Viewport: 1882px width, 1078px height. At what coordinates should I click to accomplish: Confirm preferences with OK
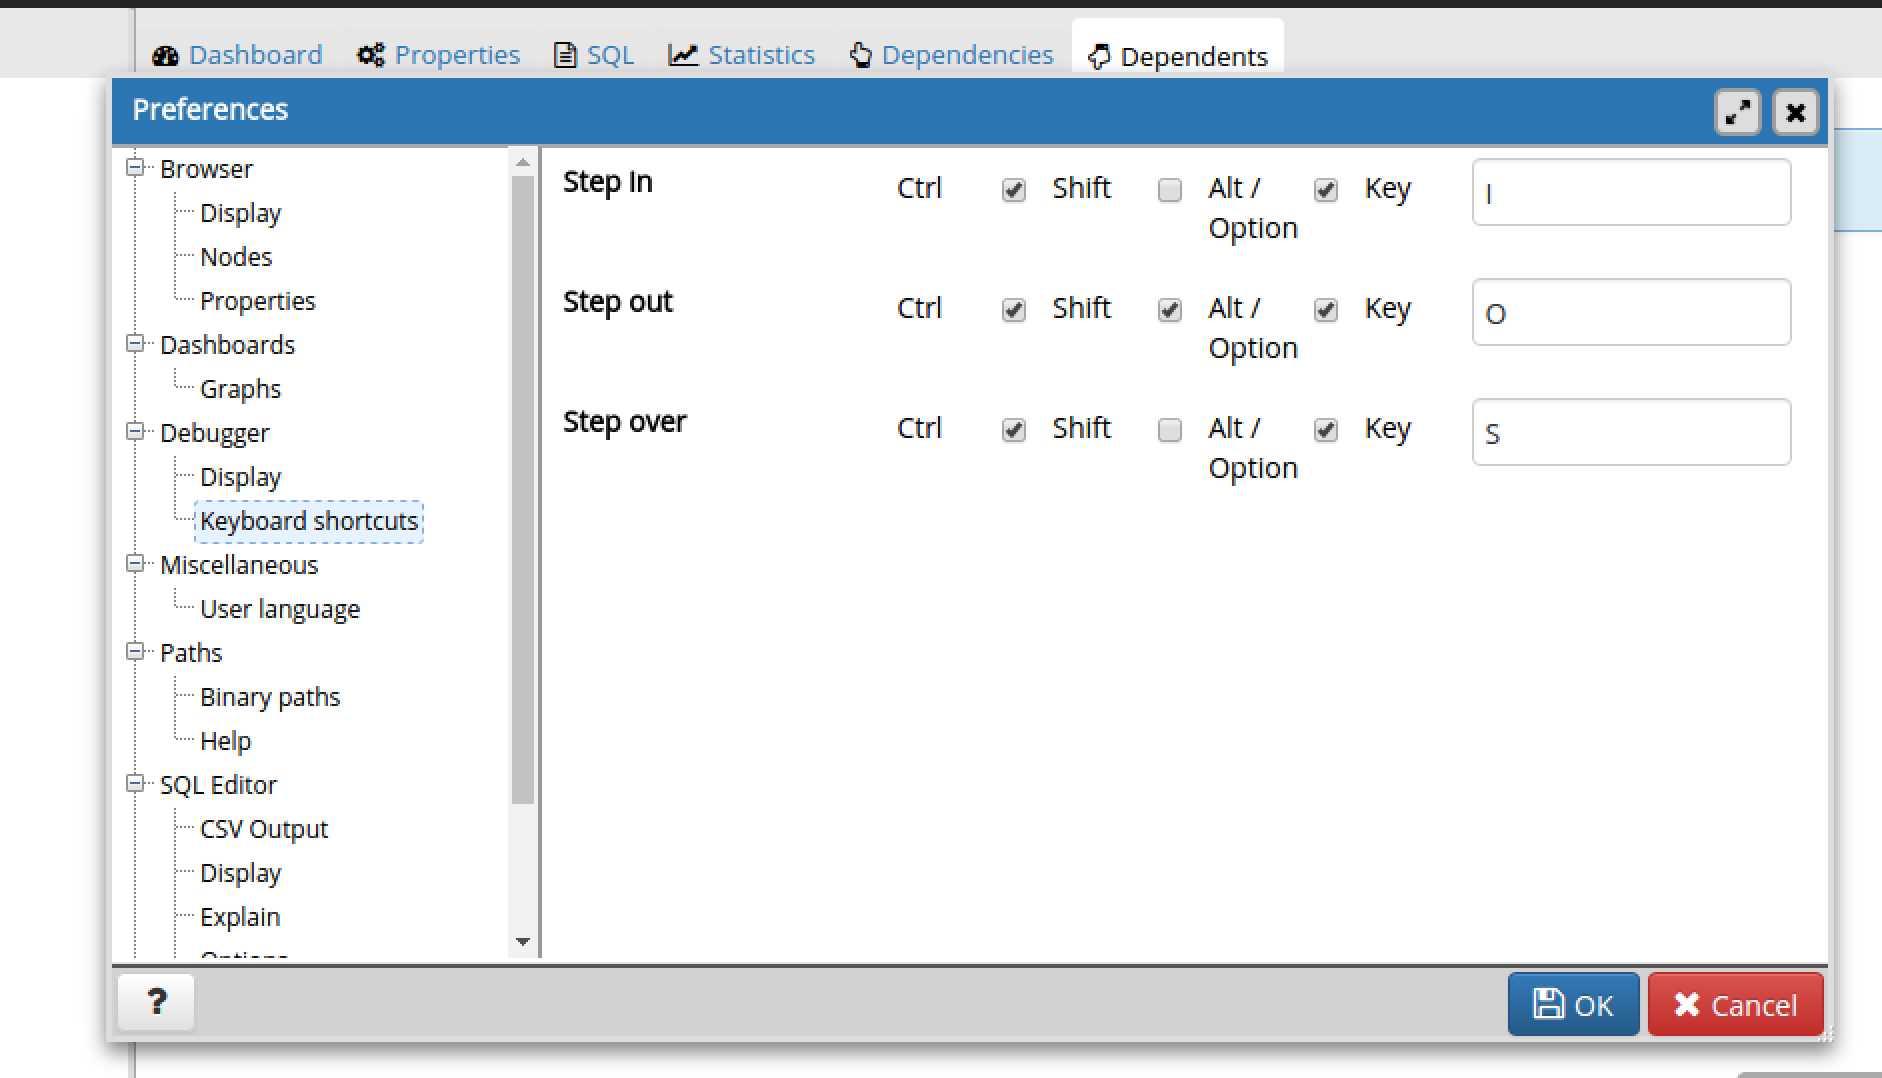tap(1573, 1004)
